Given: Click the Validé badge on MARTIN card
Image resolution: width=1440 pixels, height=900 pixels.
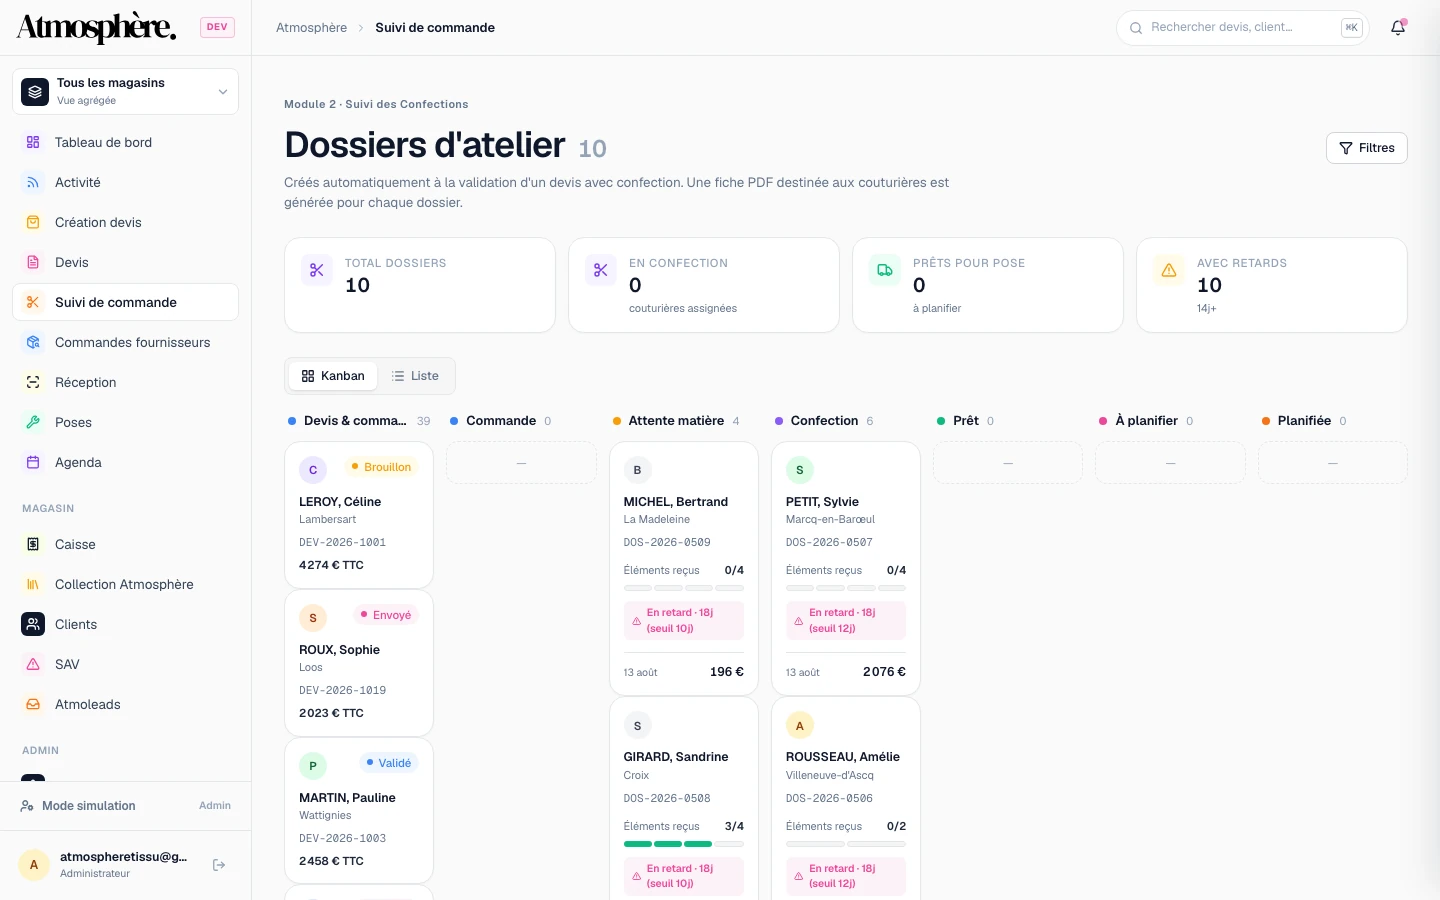Looking at the screenshot, I should click(389, 763).
